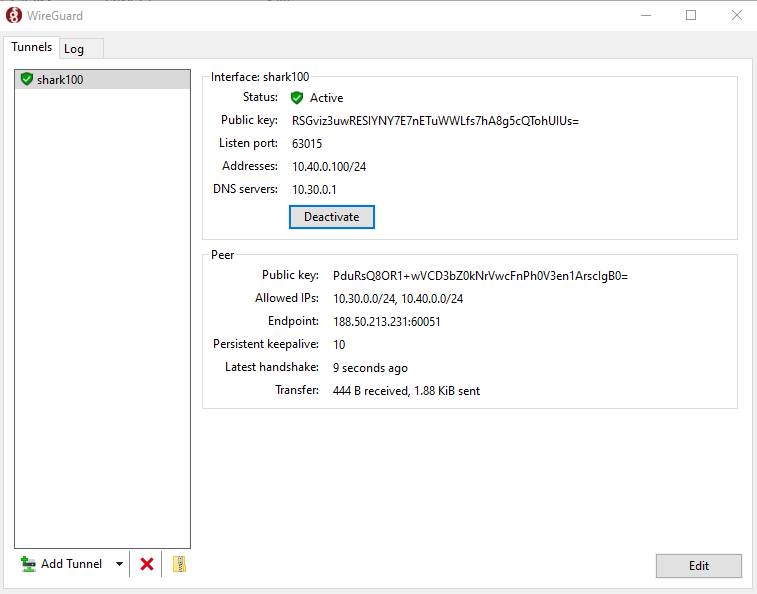
Task: Click the address value 10.40.0.100/24
Action: [329, 167]
